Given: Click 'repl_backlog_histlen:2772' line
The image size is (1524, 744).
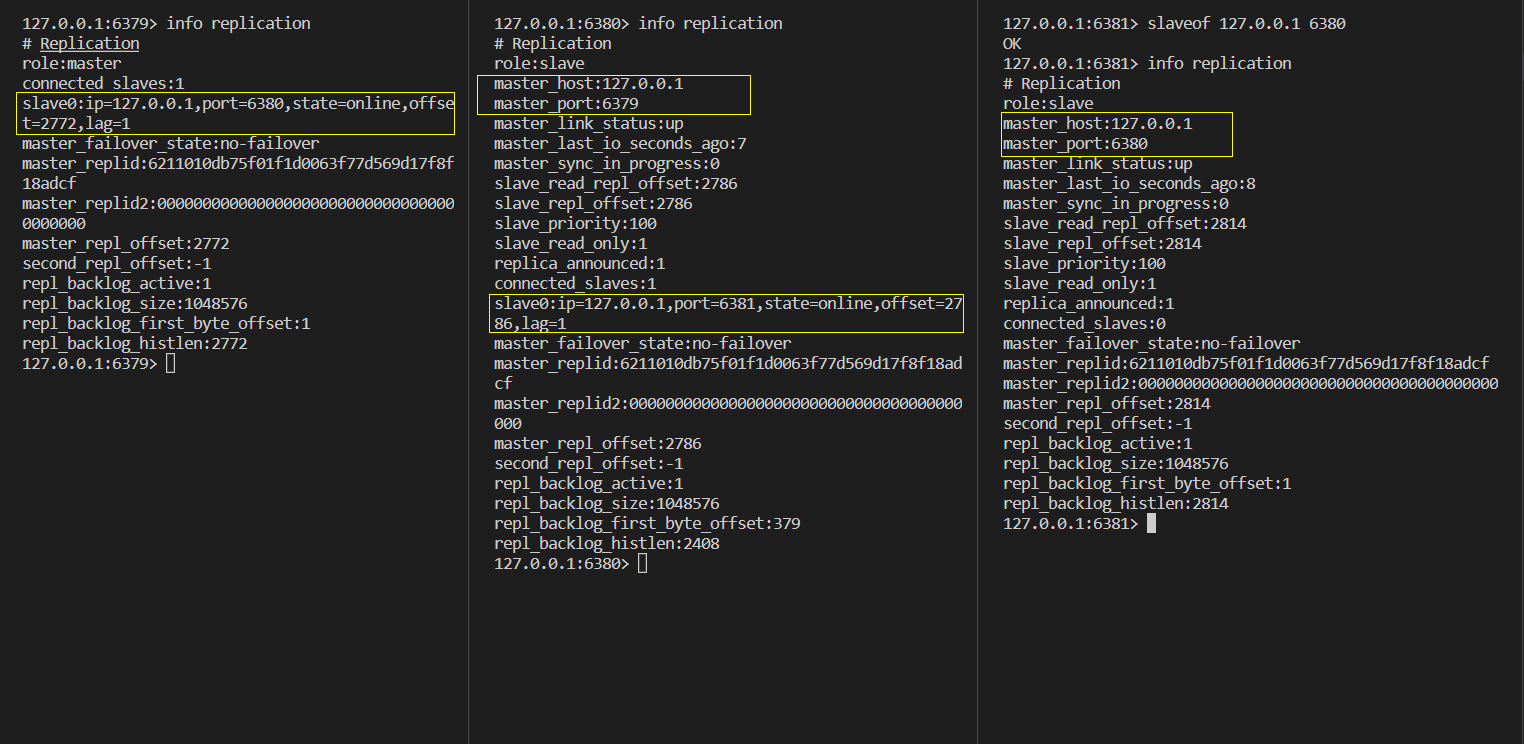Looking at the screenshot, I should pyautogui.click(x=135, y=343).
